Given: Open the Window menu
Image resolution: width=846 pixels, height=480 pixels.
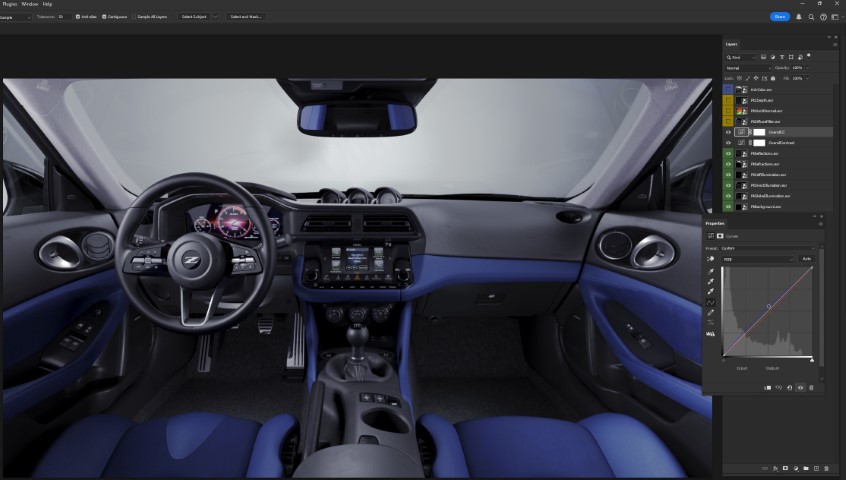Looking at the screenshot, I should [x=27, y=4].
